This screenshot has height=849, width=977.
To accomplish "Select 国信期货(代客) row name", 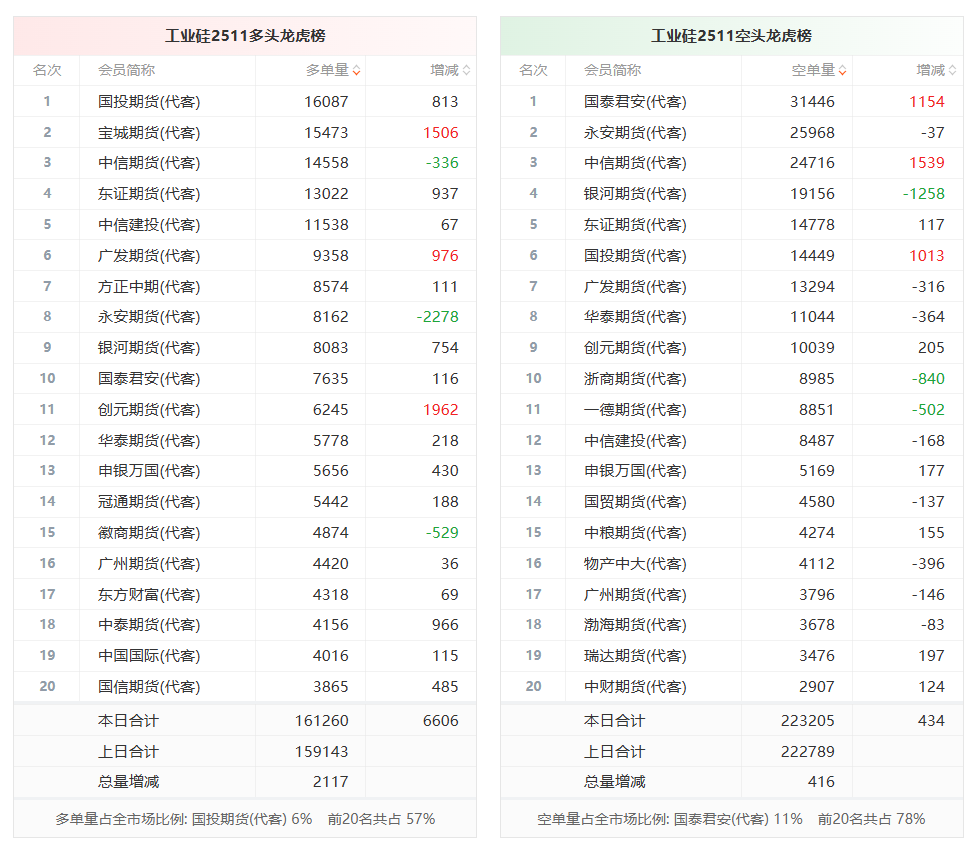I will [x=149, y=686].
